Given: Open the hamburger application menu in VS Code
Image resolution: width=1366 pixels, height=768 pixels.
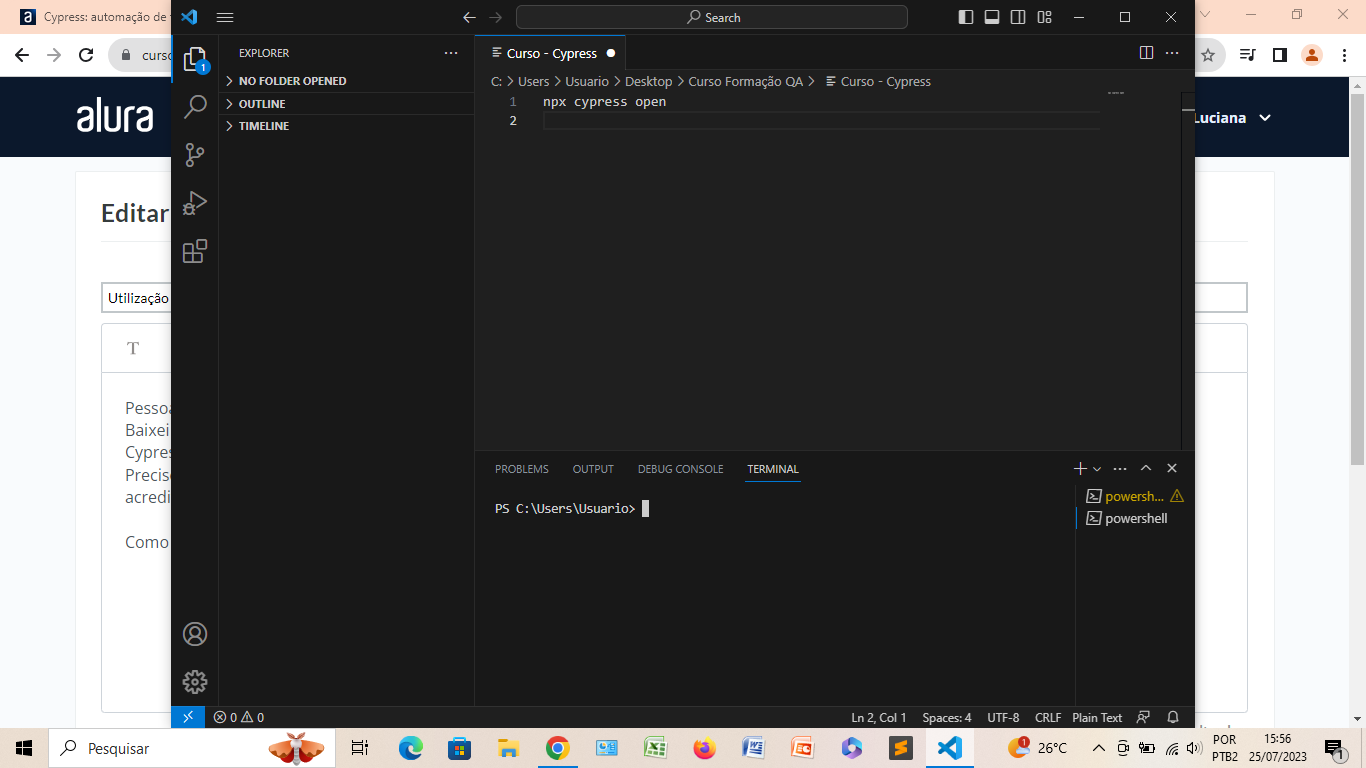Looking at the screenshot, I should point(225,17).
